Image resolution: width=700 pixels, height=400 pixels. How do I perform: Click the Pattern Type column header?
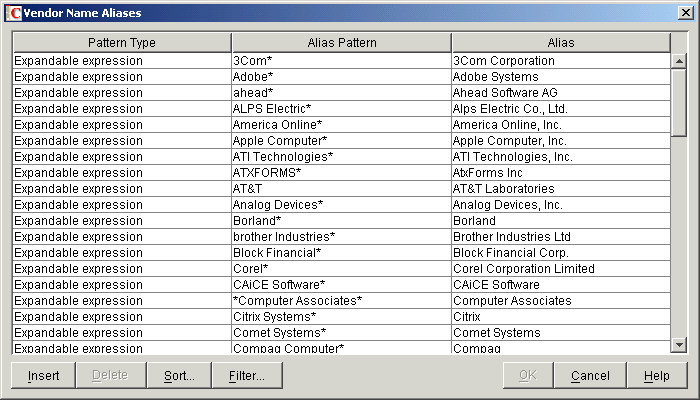pyautogui.click(x=122, y=43)
